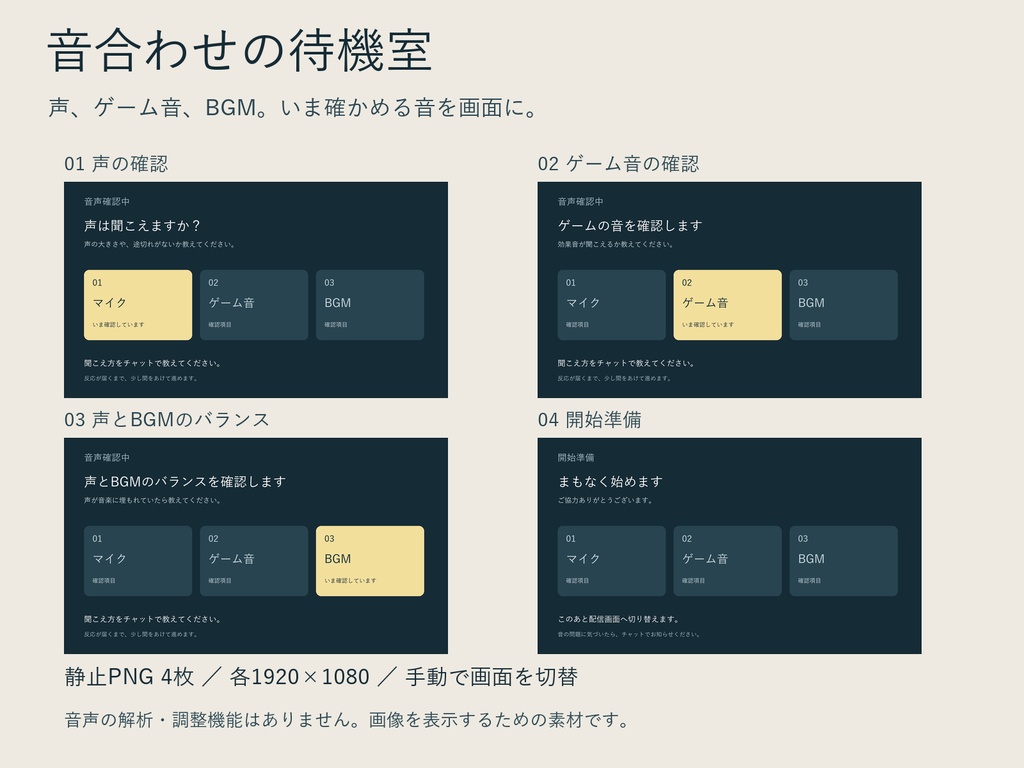
Task: Click the ゲーム音 card in preview 03
Action: click(x=254, y=561)
